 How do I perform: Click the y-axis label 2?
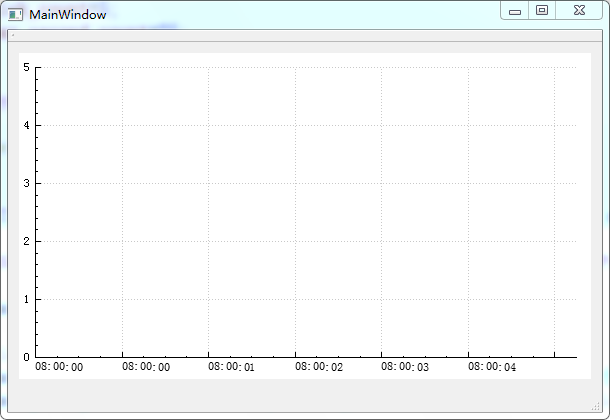coord(26,241)
